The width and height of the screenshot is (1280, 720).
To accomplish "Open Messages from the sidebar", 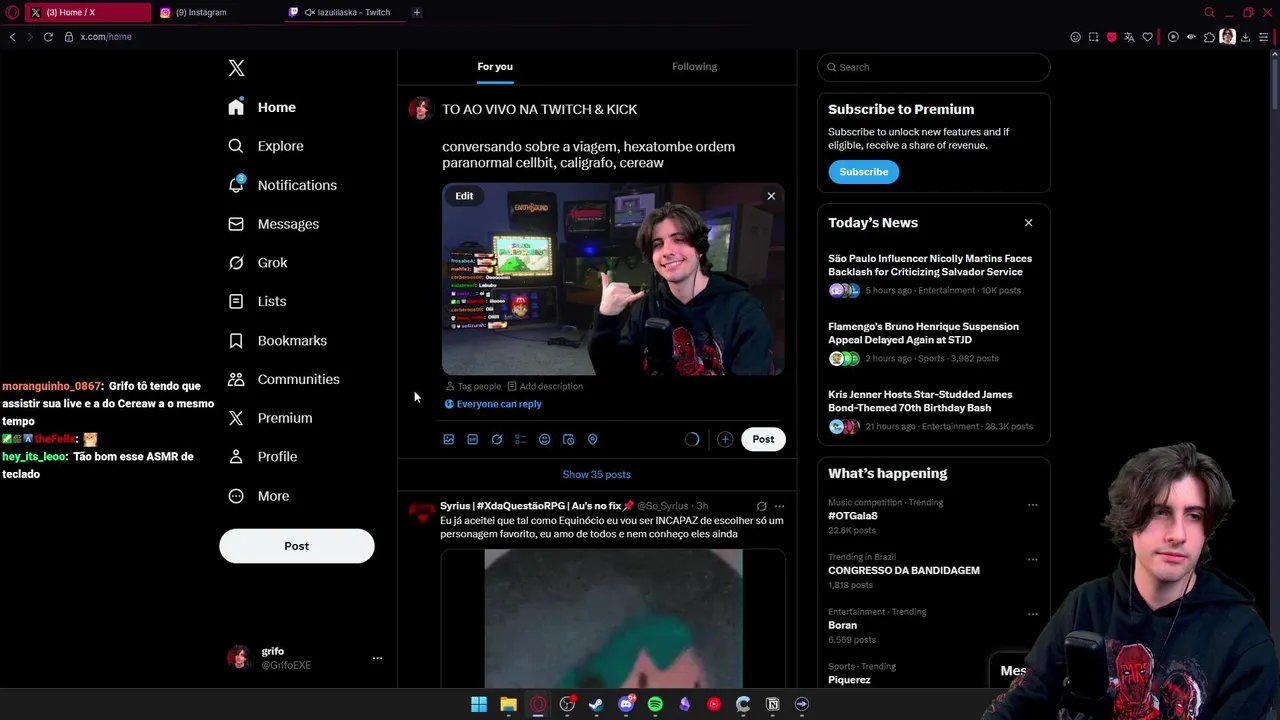I will pos(273,224).
